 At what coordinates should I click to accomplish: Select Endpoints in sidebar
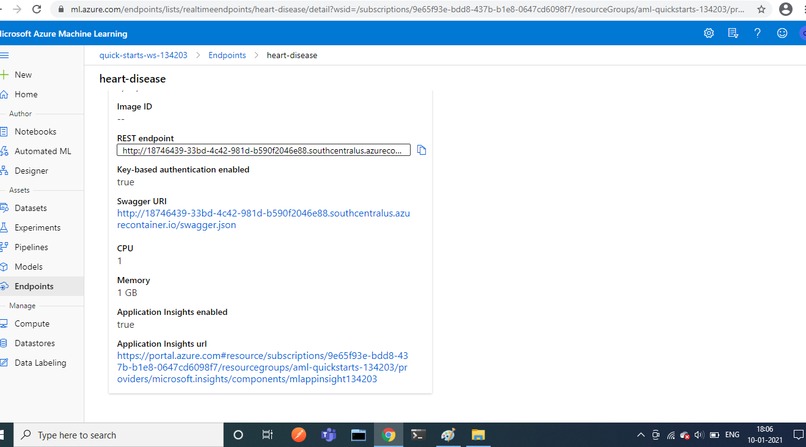pyautogui.click(x=42, y=286)
